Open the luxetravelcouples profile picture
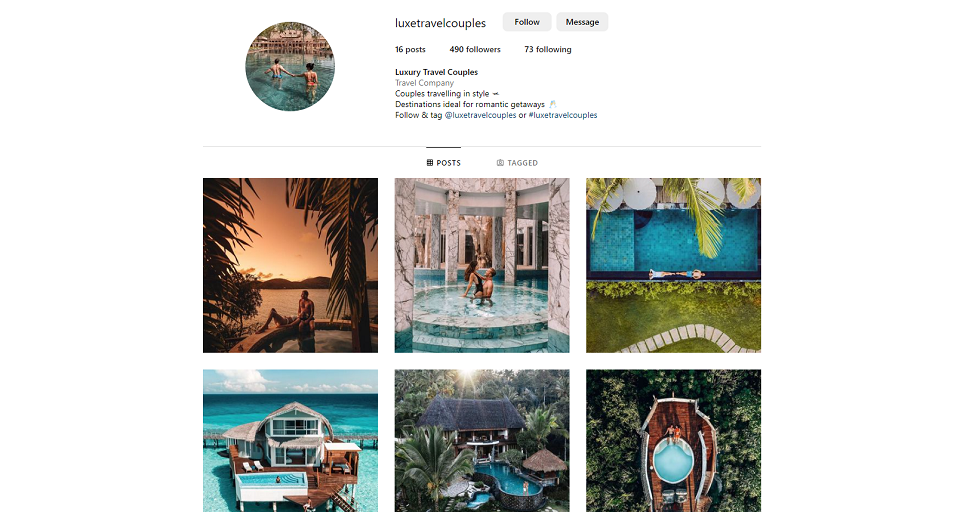 point(290,66)
